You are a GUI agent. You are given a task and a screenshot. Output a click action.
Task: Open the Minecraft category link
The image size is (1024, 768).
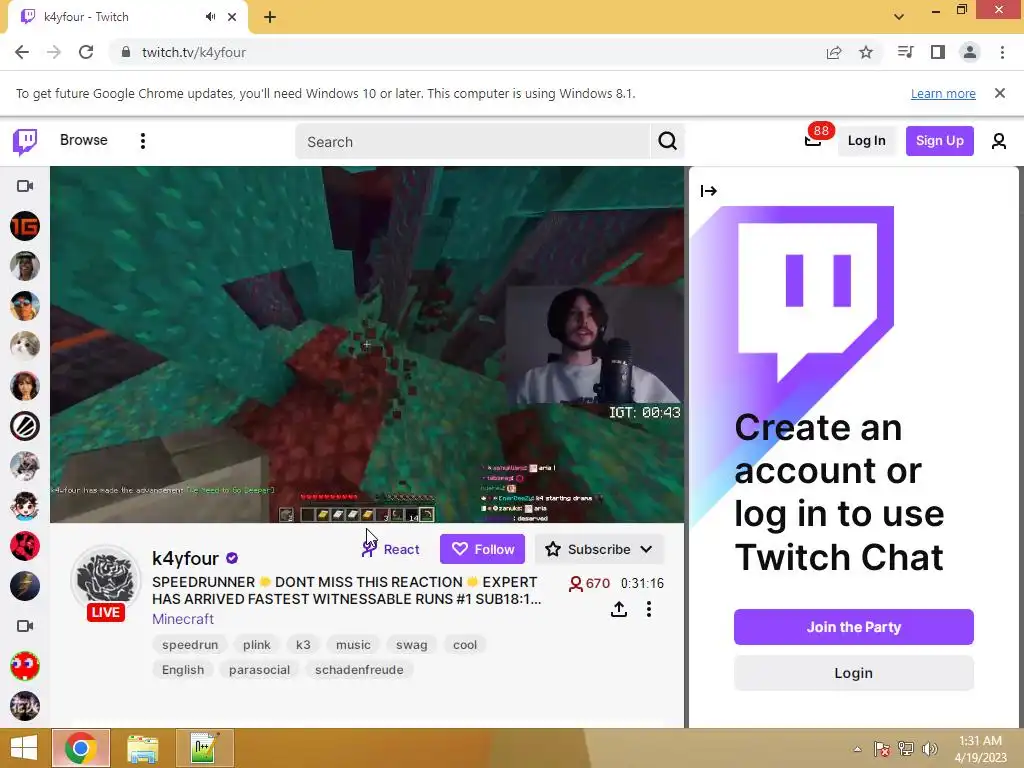[183, 618]
